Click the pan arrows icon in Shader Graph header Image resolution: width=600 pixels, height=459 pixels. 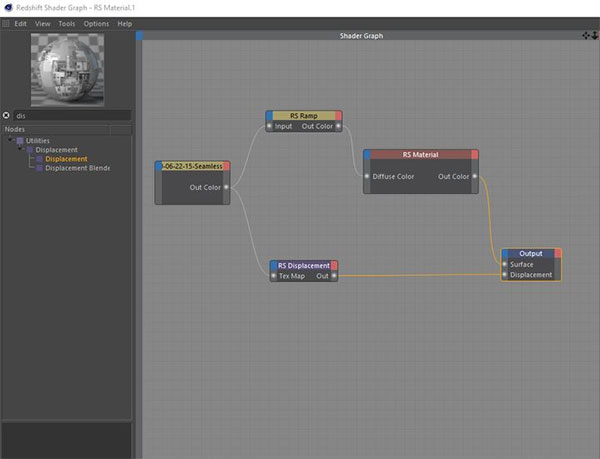click(585, 35)
